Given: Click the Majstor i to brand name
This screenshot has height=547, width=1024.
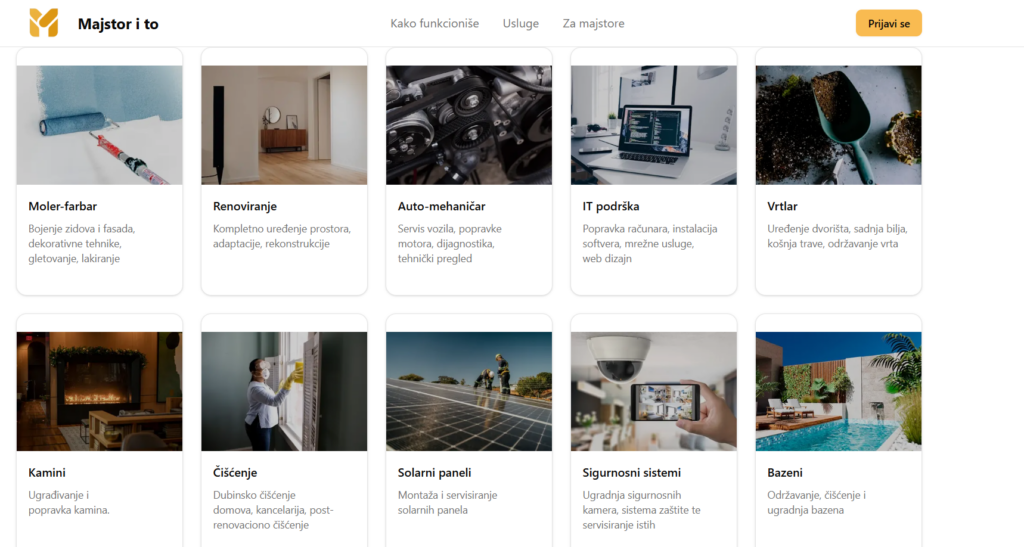Looking at the screenshot, I should pos(118,24).
